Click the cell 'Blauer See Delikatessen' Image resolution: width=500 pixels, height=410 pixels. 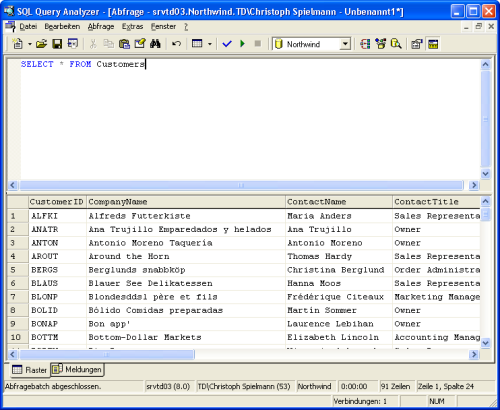click(186, 283)
